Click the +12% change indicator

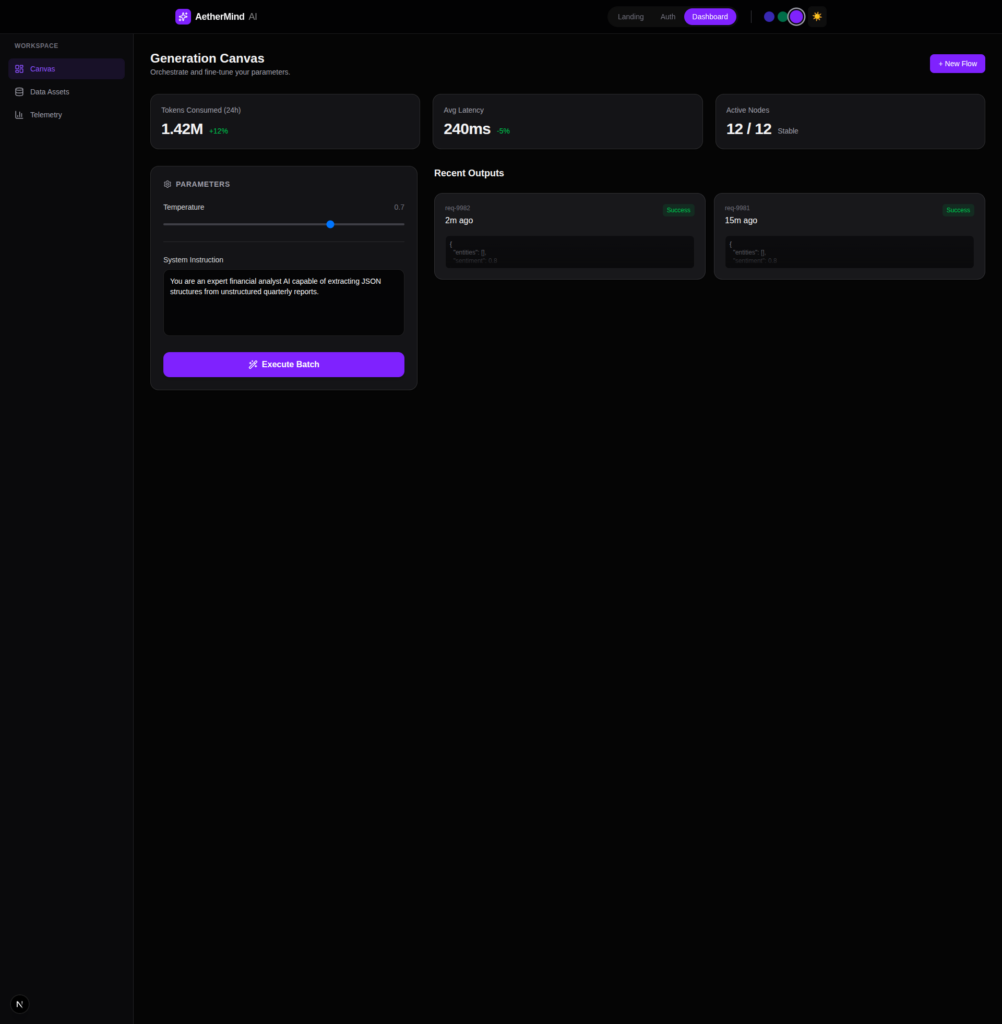[x=219, y=131]
